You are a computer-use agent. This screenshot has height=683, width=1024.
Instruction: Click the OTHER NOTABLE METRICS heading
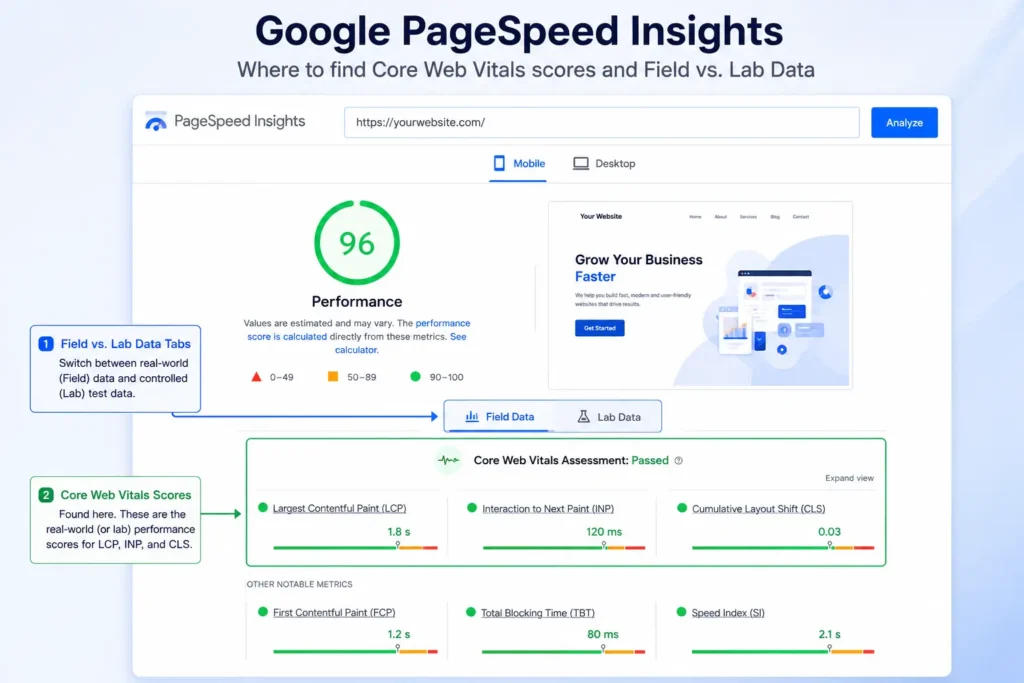pos(299,584)
